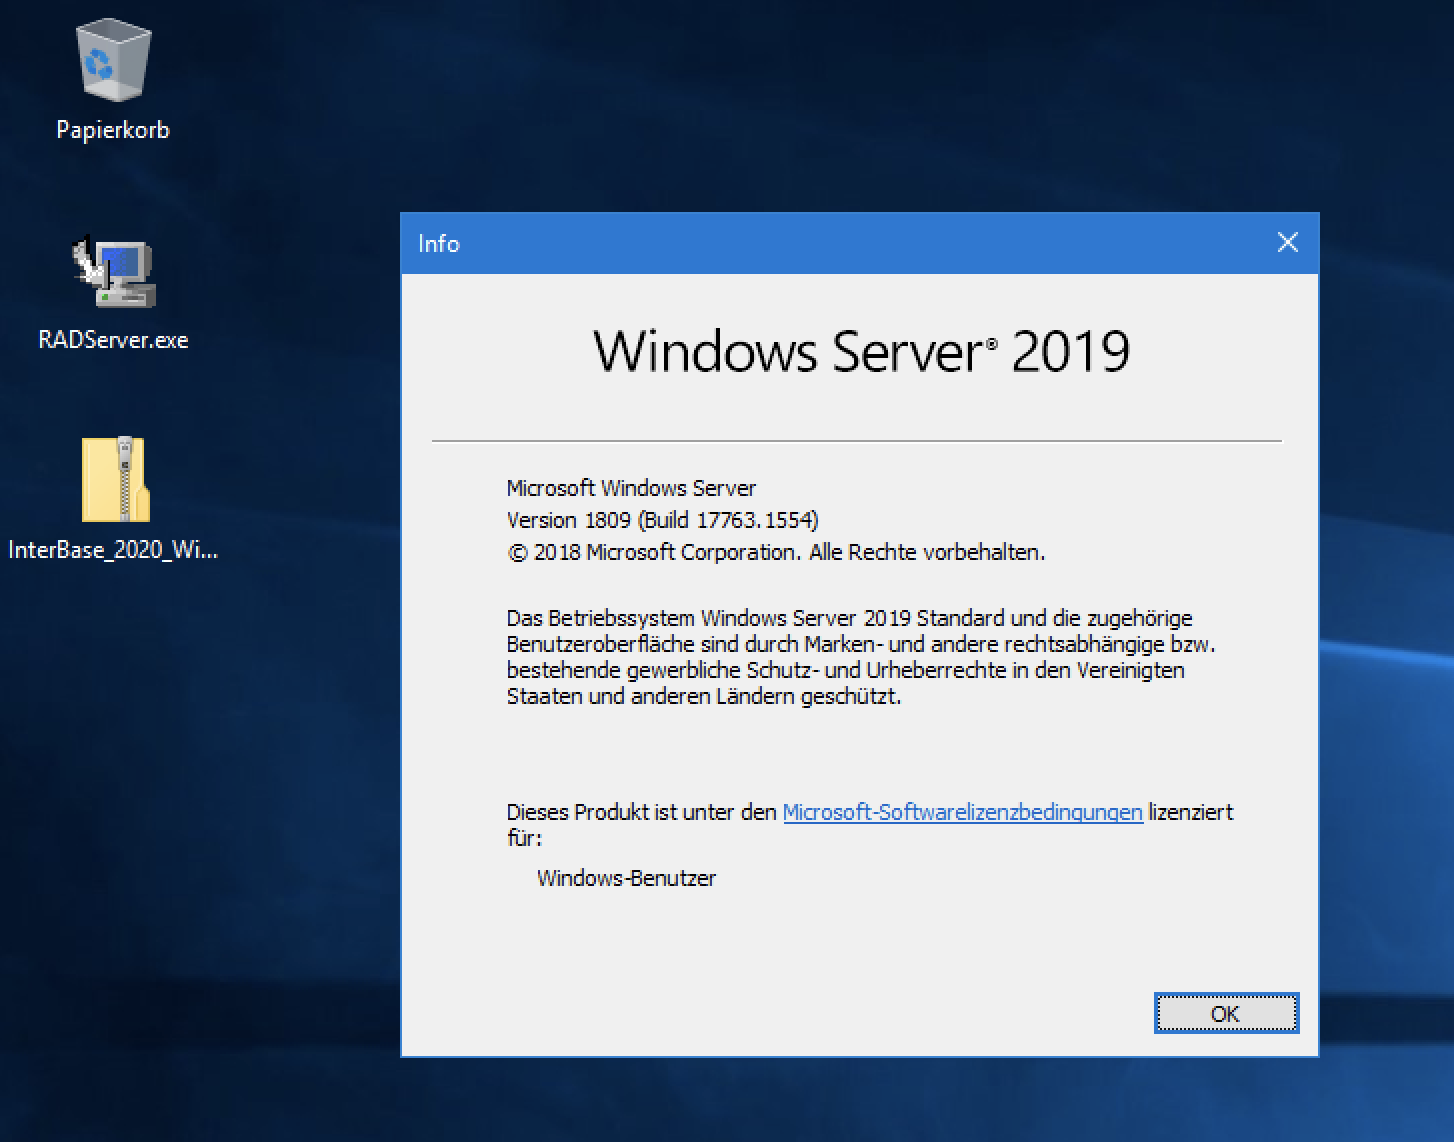Click the Windows-Benutzer licensee name

click(x=626, y=878)
